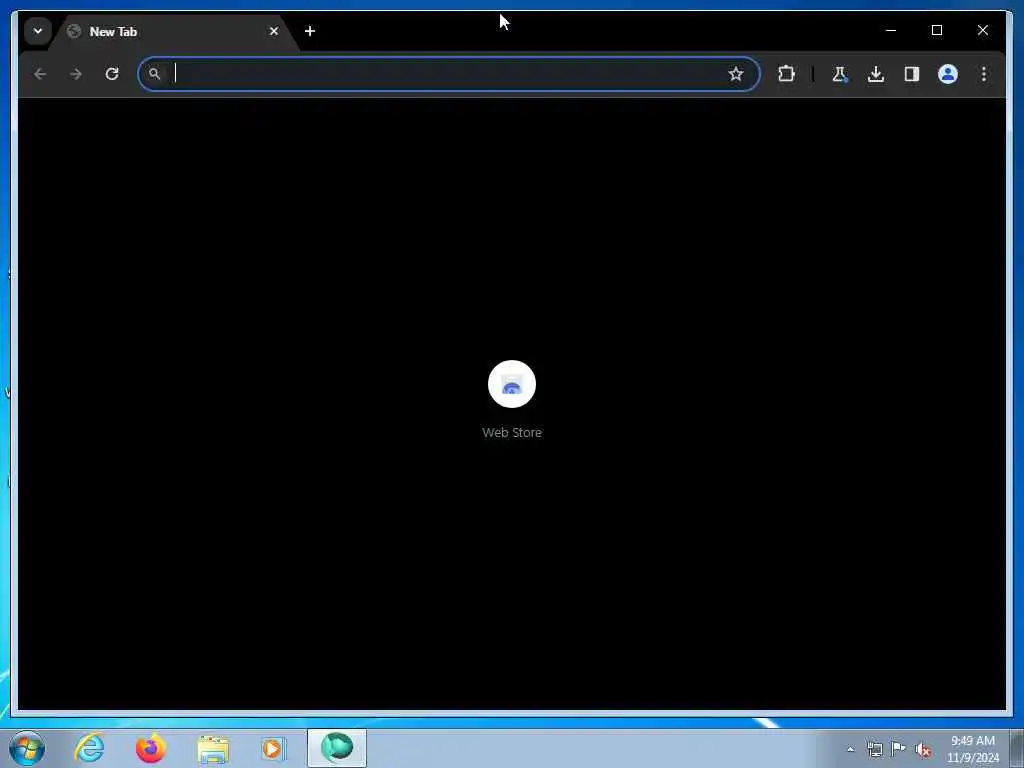The image size is (1024, 768).
Task: Open a new tab with plus button
Action: [310, 31]
